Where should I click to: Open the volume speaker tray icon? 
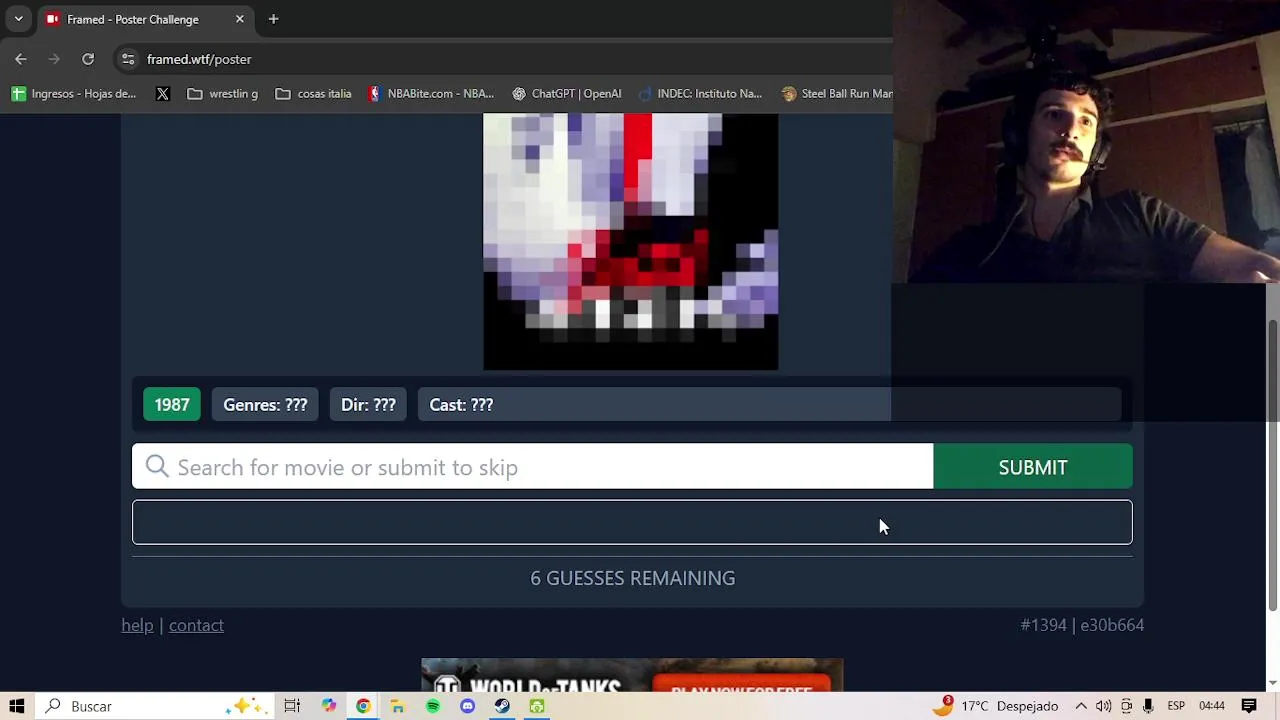tap(1104, 706)
